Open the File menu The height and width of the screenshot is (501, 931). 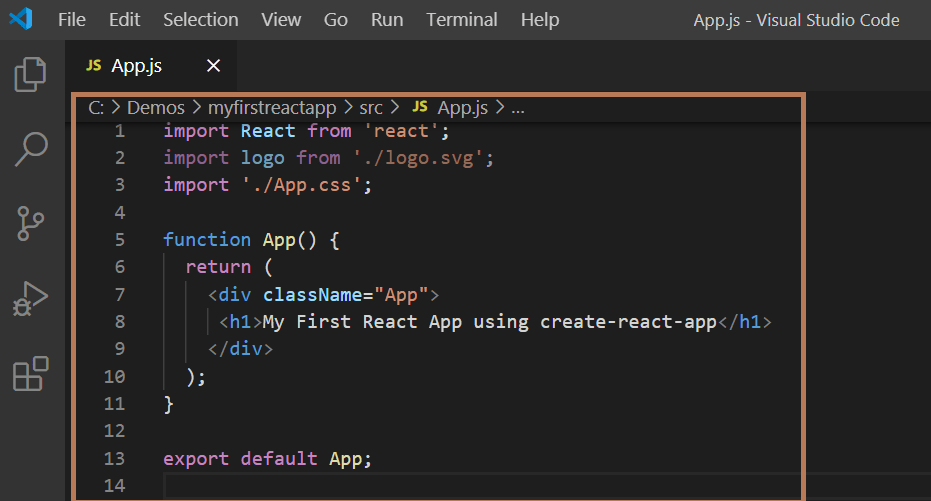click(72, 20)
